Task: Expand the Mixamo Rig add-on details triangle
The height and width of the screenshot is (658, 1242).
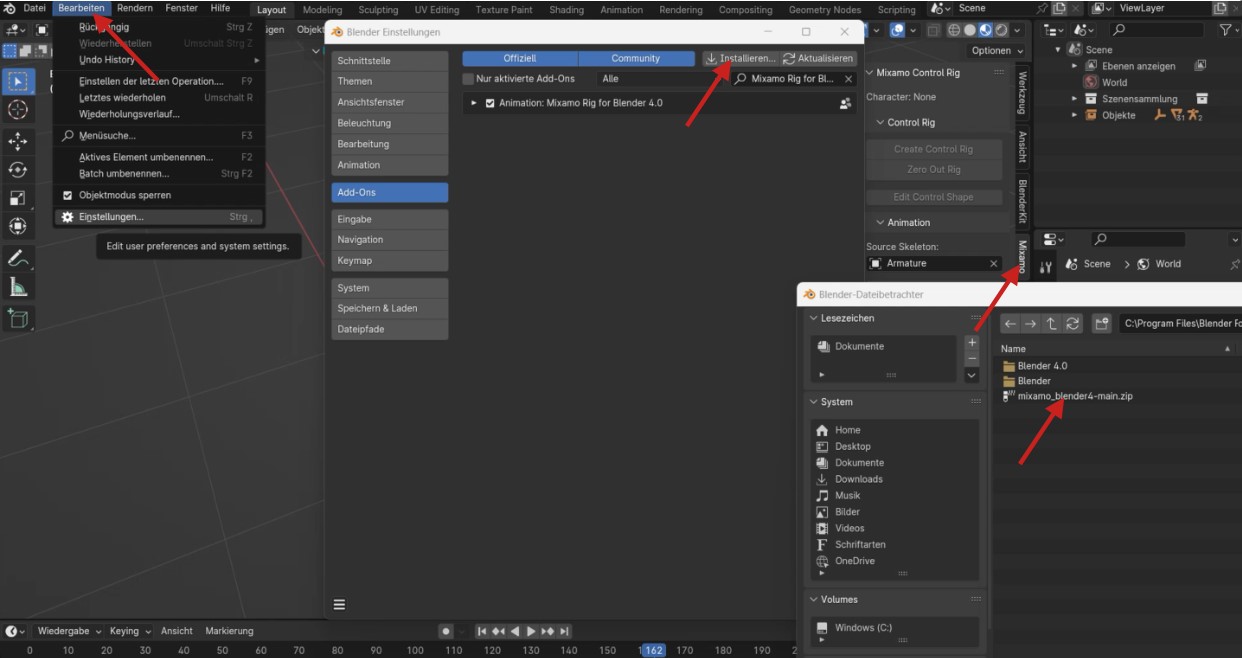Action: point(474,103)
